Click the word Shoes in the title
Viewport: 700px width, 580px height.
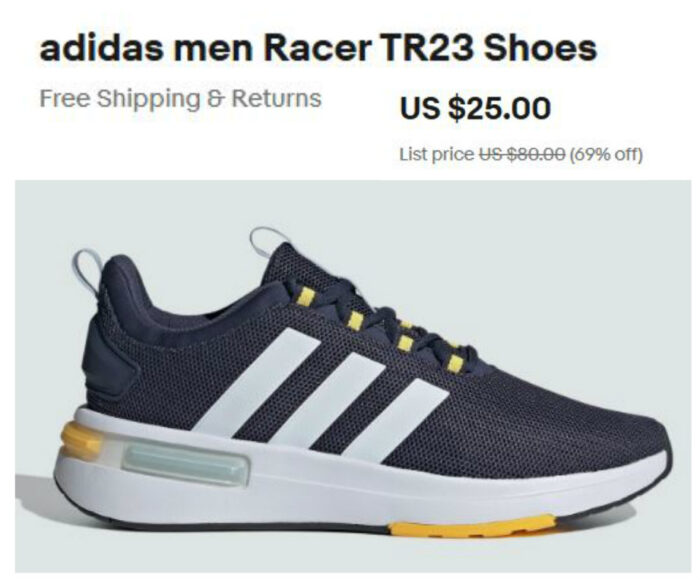coord(540,48)
